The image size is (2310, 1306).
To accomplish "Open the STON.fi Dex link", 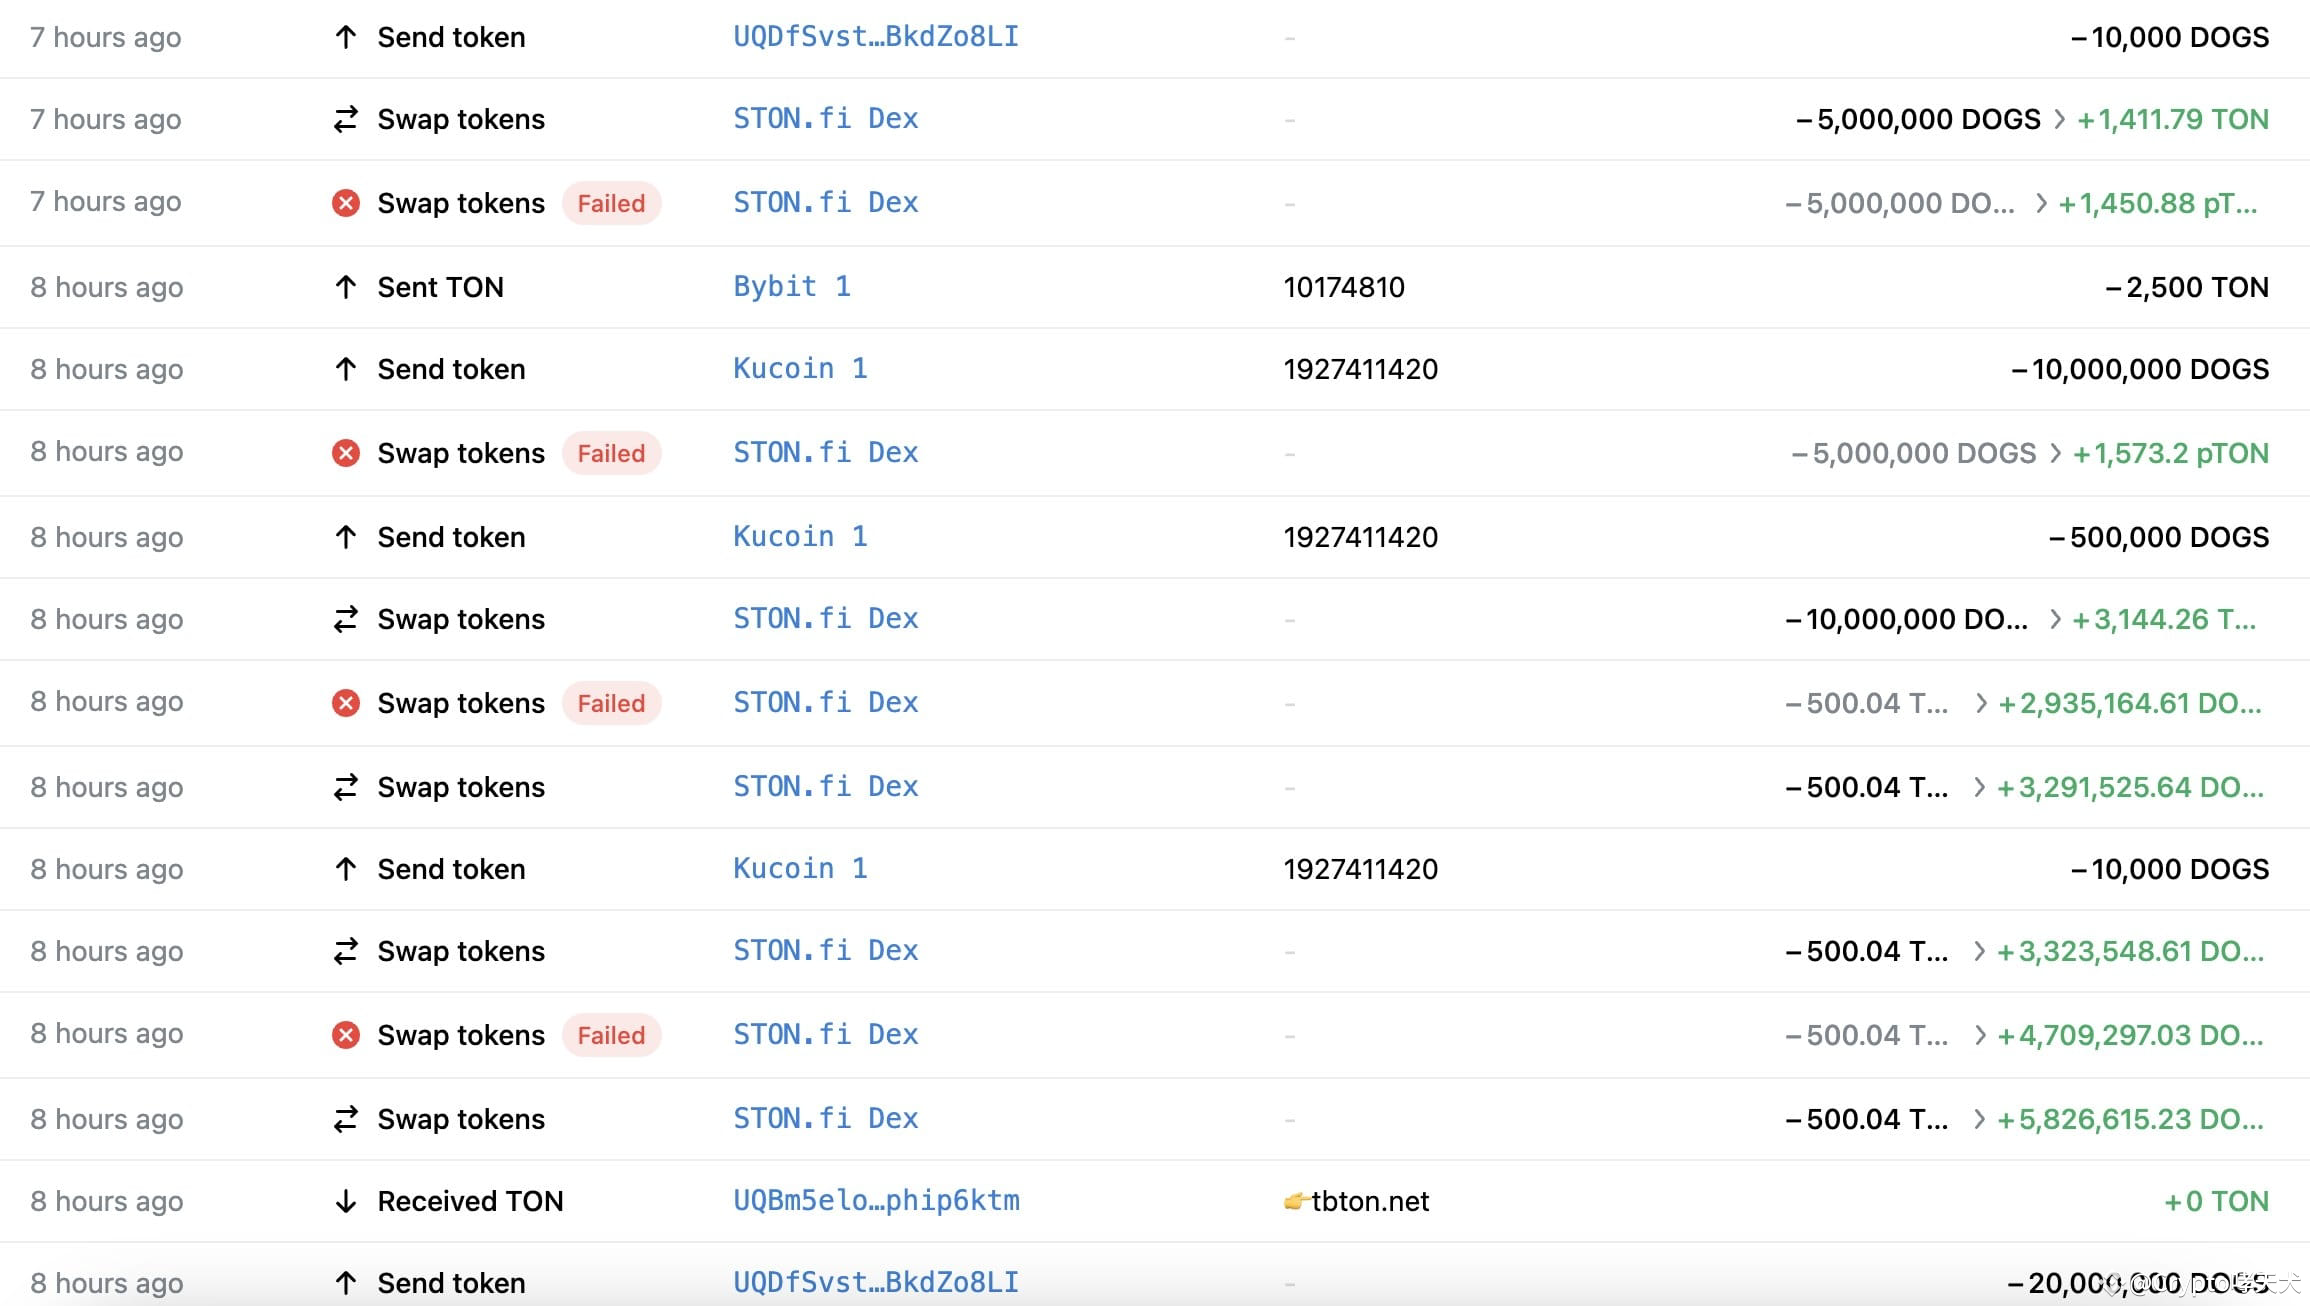I will coord(824,118).
